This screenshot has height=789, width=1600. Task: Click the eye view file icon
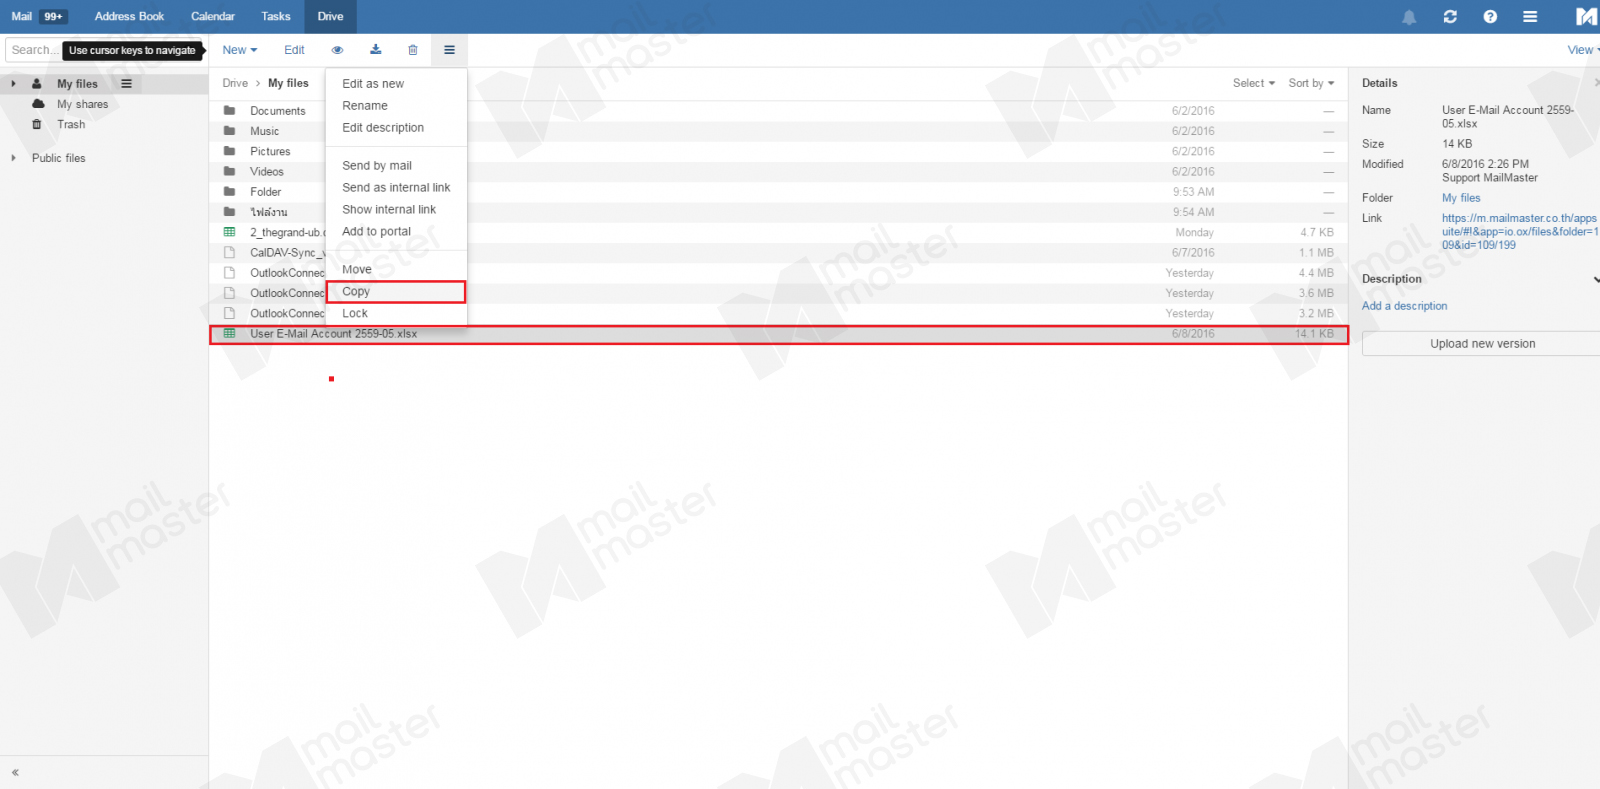coord(338,50)
